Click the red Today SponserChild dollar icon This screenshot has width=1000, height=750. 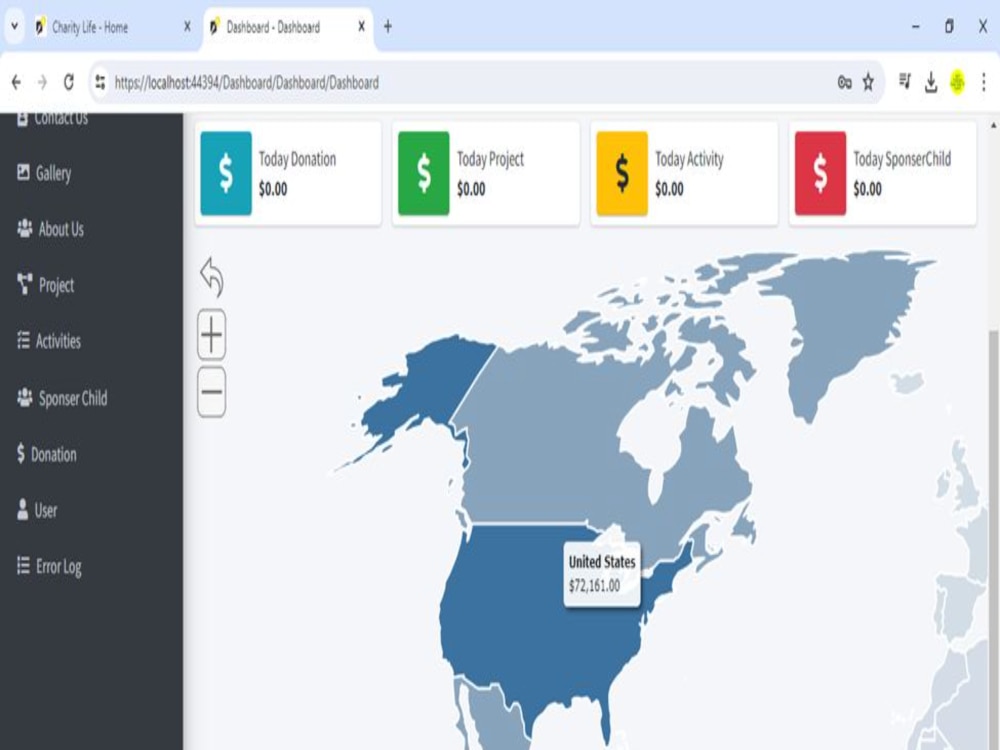[820, 173]
